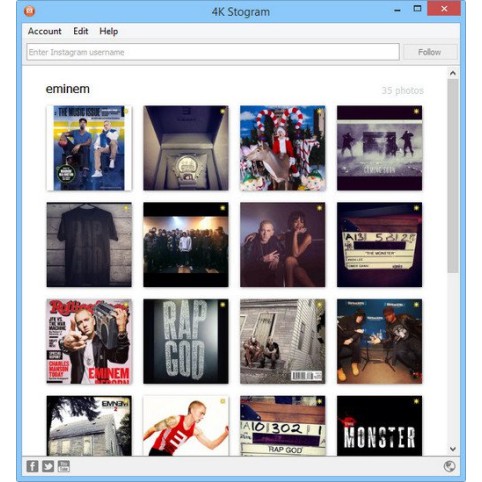Click the scrollbar up arrow
The width and height of the screenshot is (482, 482).
click(x=453, y=73)
